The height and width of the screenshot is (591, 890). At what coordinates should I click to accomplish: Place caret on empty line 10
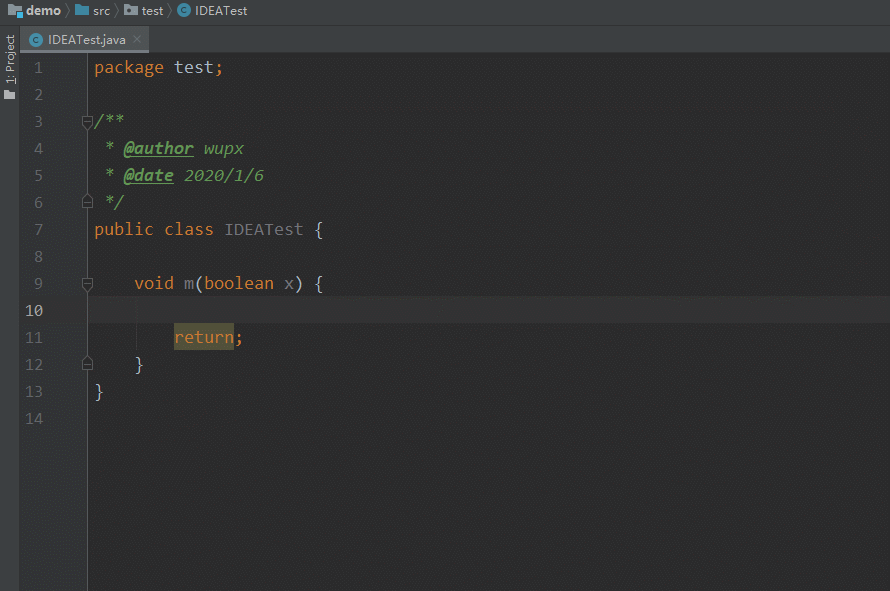488,310
